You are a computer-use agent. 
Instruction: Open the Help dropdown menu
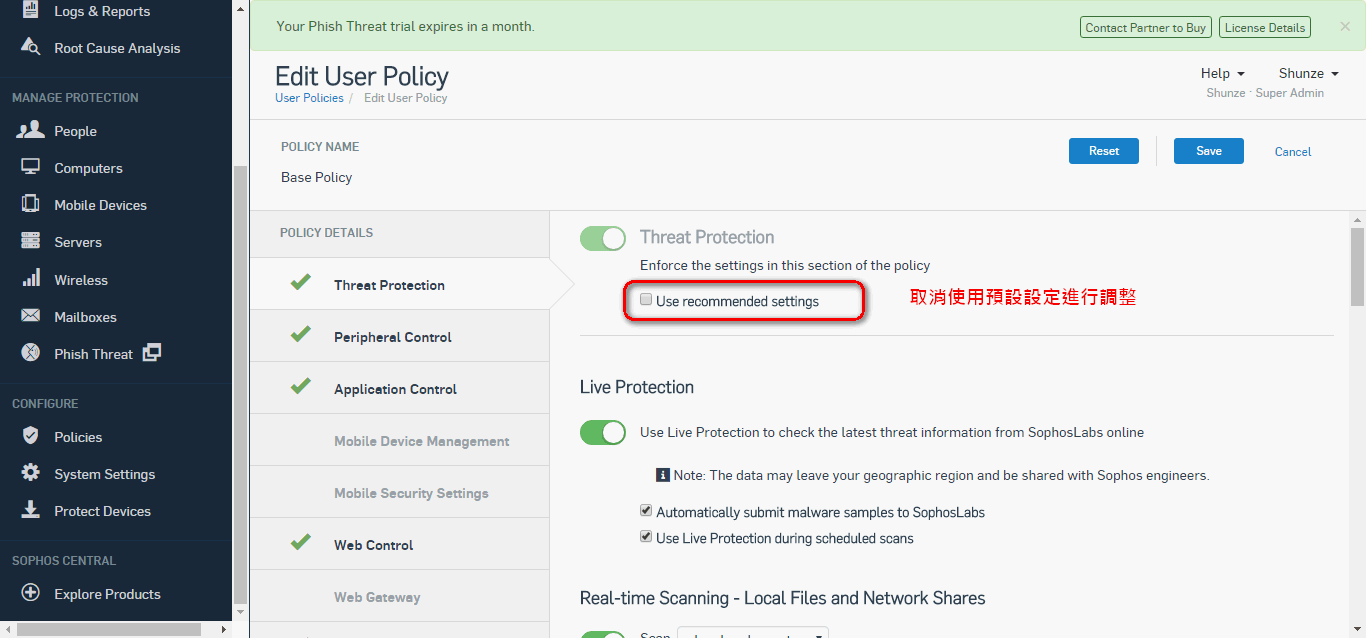click(x=1223, y=73)
